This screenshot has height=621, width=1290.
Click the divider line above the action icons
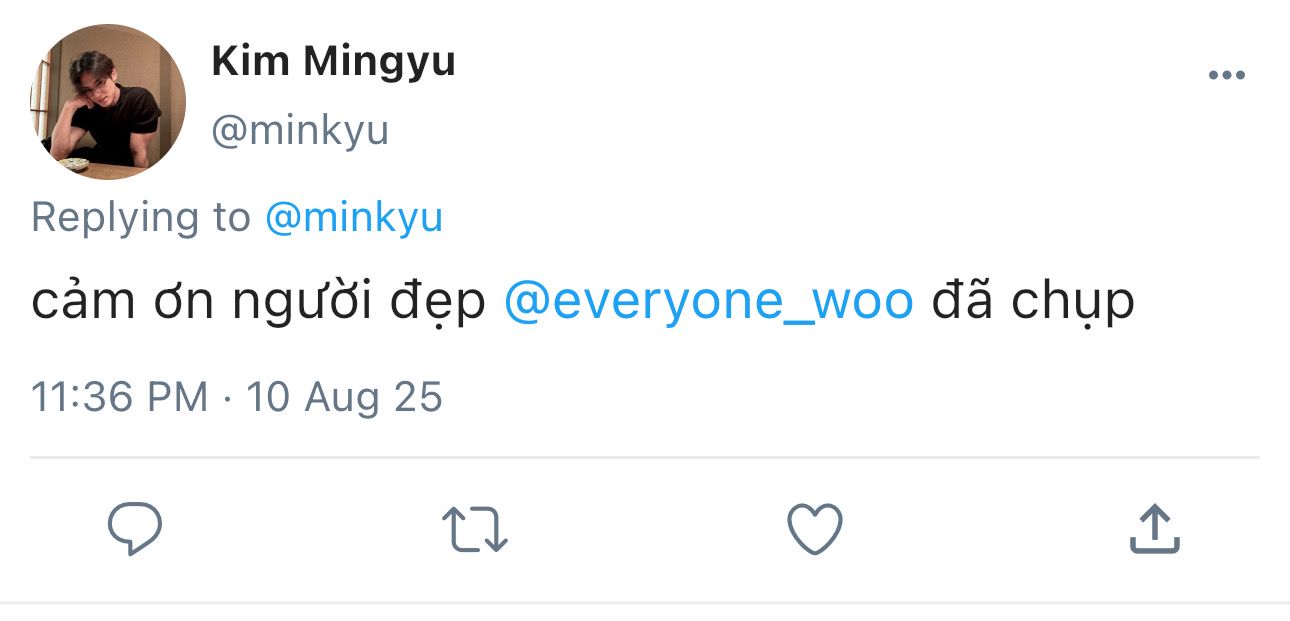tap(644, 458)
